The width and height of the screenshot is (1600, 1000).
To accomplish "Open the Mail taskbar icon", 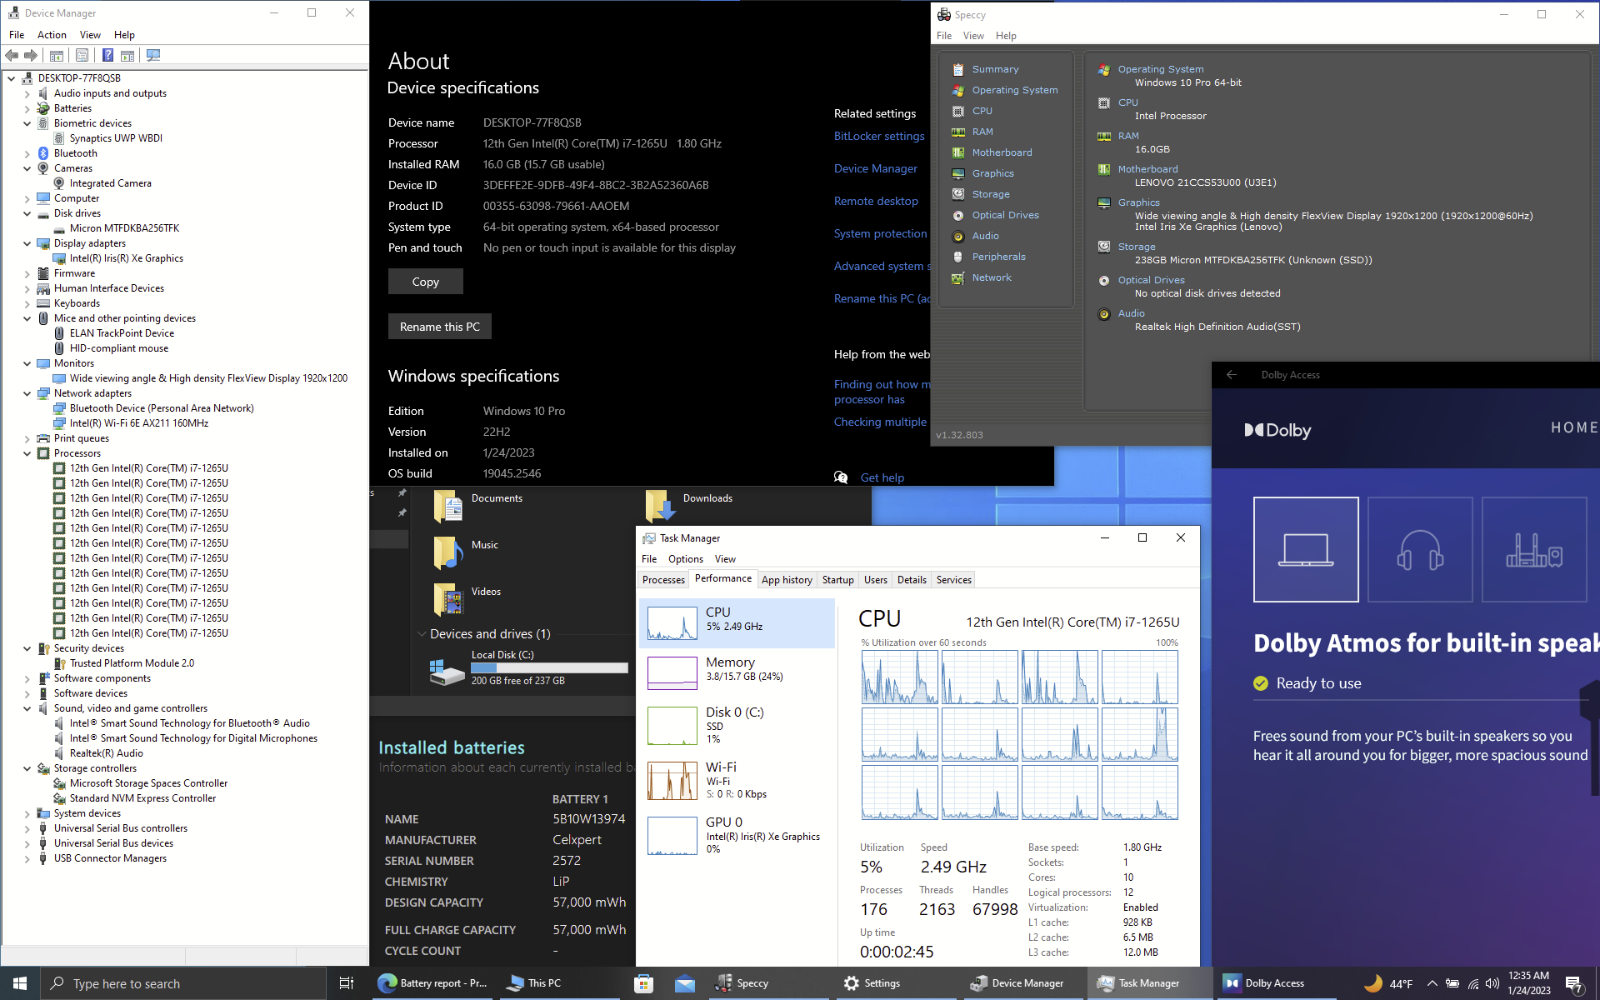I will (x=685, y=983).
